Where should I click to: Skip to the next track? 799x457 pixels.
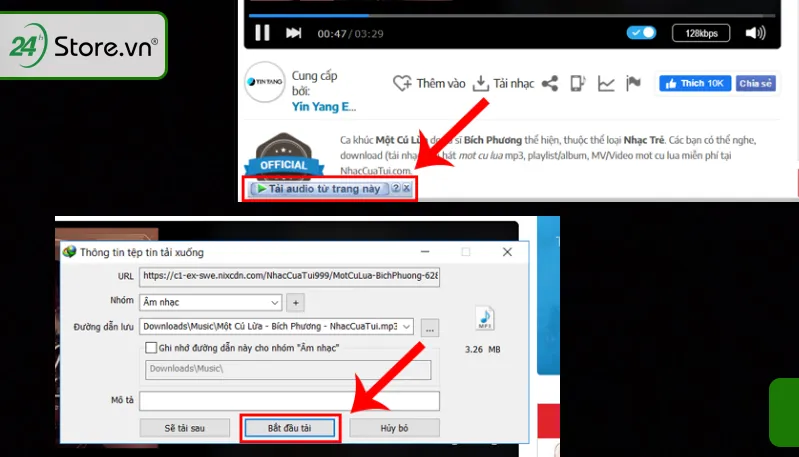pyautogui.click(x=294, y=33)
